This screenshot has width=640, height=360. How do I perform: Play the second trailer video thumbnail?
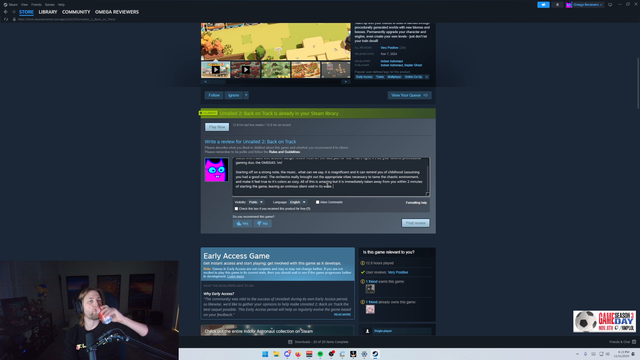coord(246,70)
